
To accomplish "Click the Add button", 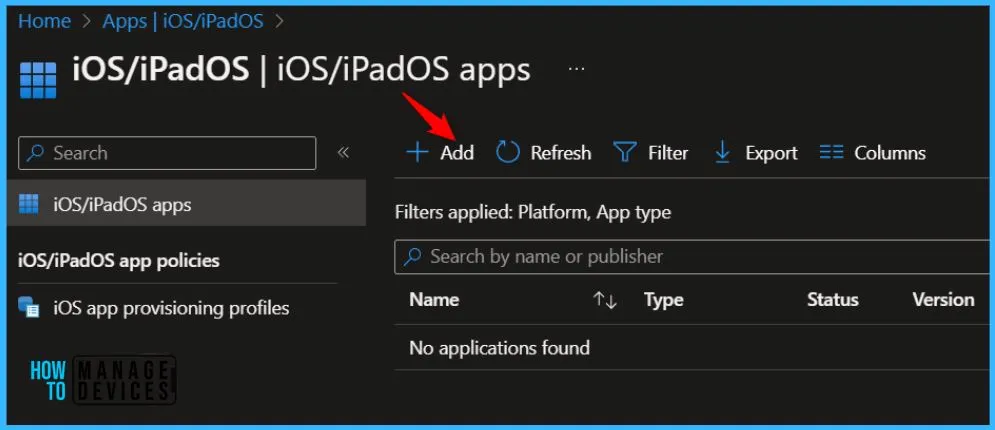I will 440,153.
